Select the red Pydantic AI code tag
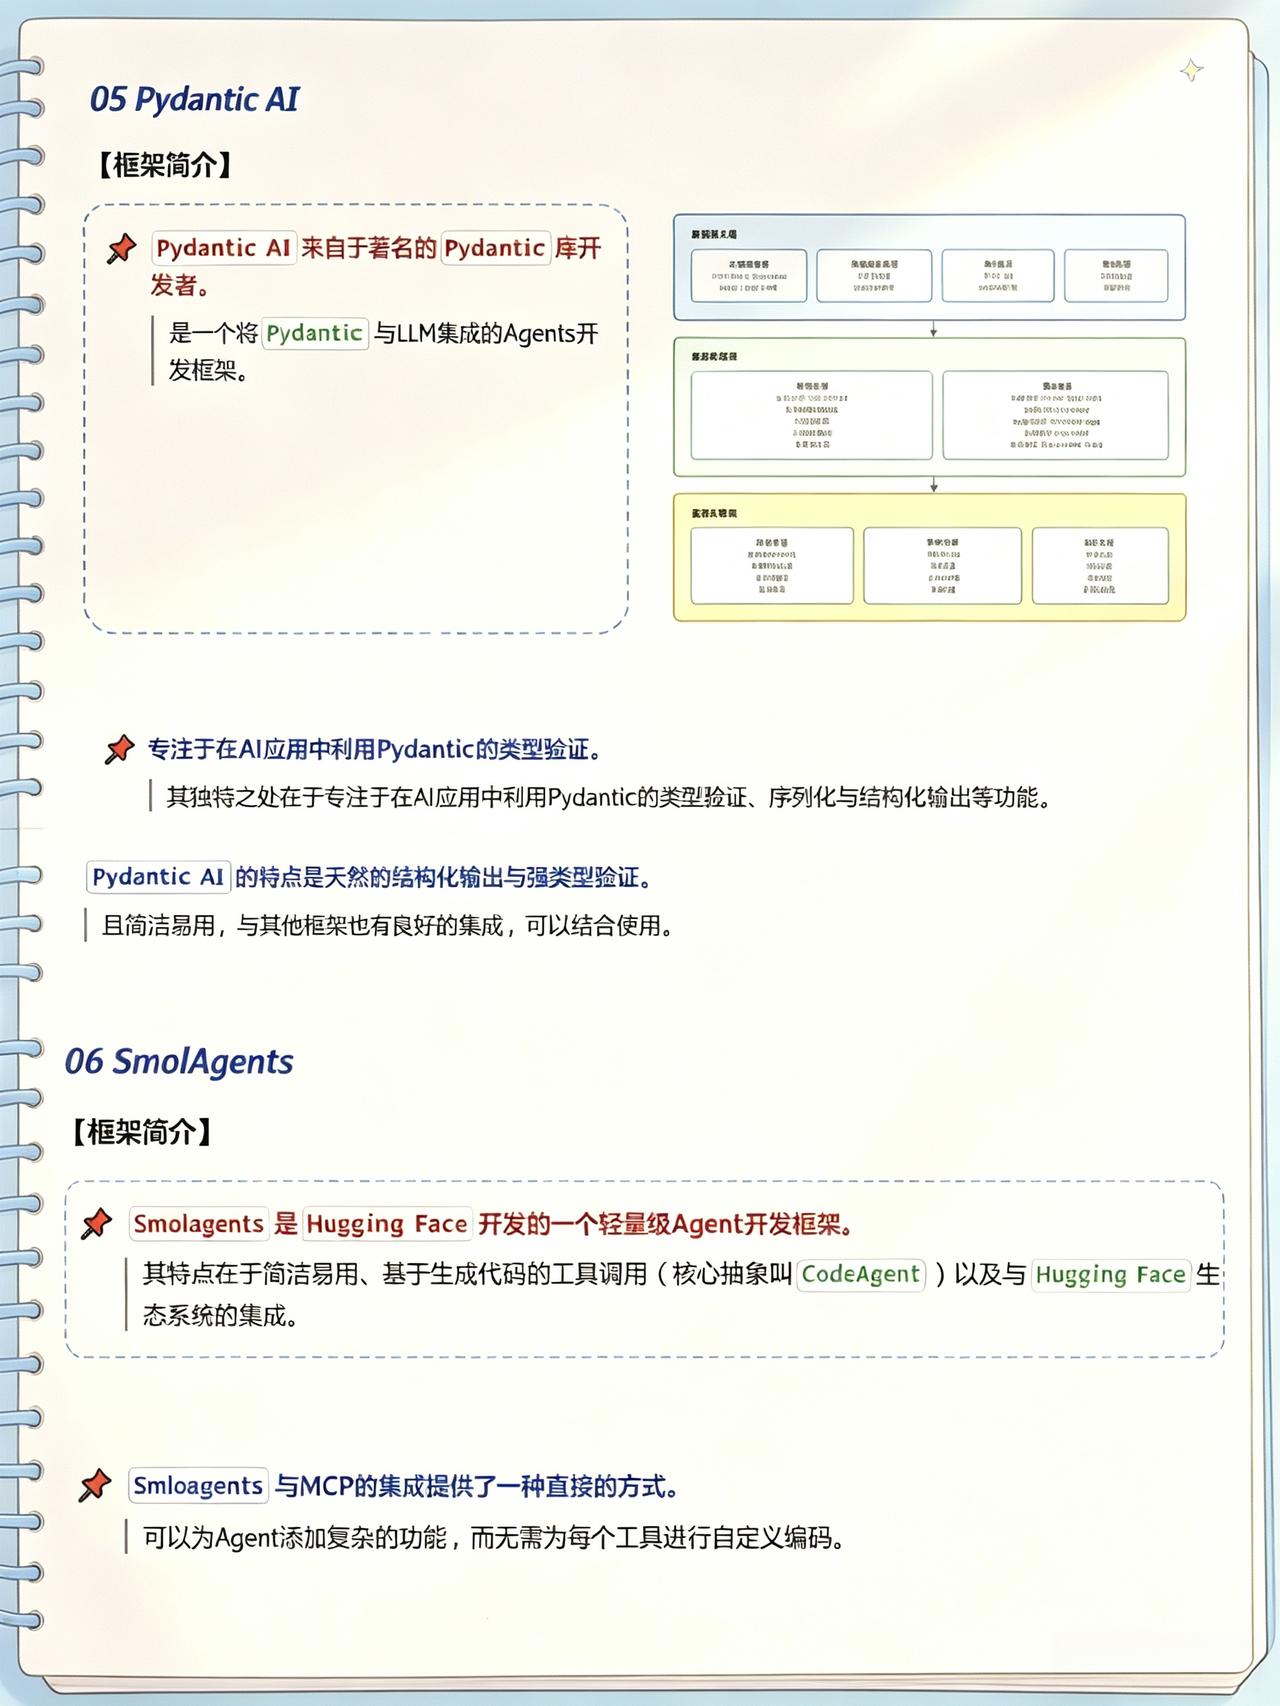Image resolution: width=1280 pixels, height=1706 pixels. pyautogui.click(x=224, y=248)
